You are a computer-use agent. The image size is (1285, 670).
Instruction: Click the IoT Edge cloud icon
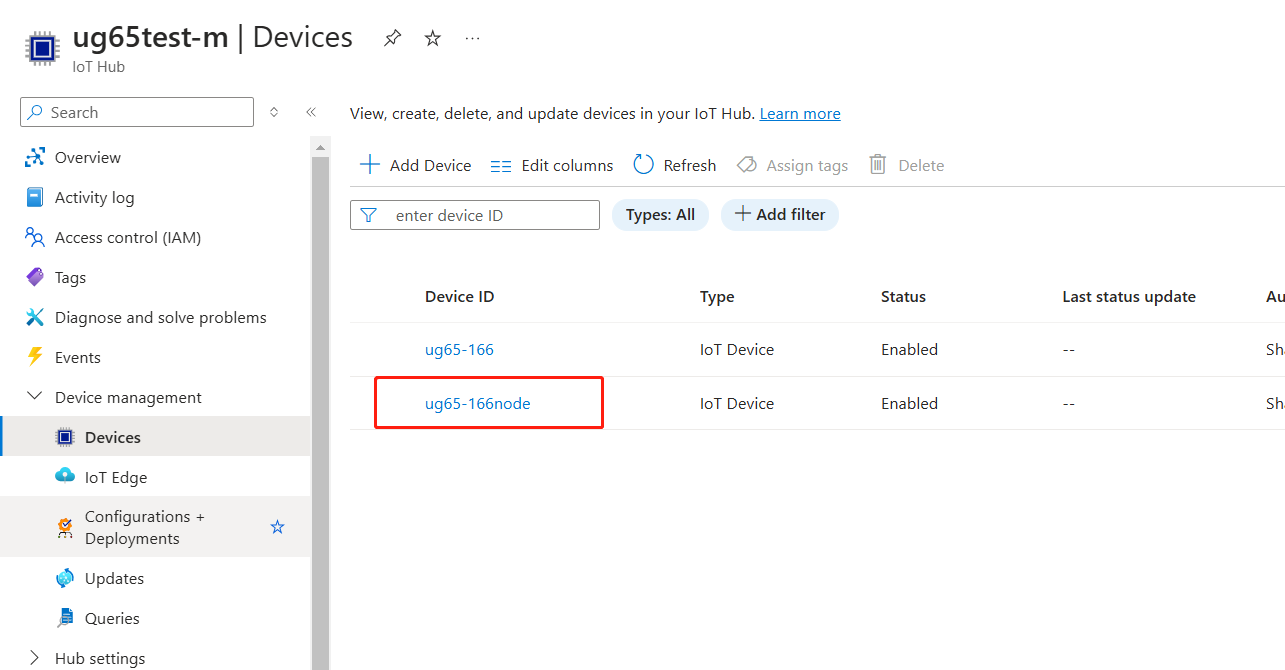click(65, 476)
